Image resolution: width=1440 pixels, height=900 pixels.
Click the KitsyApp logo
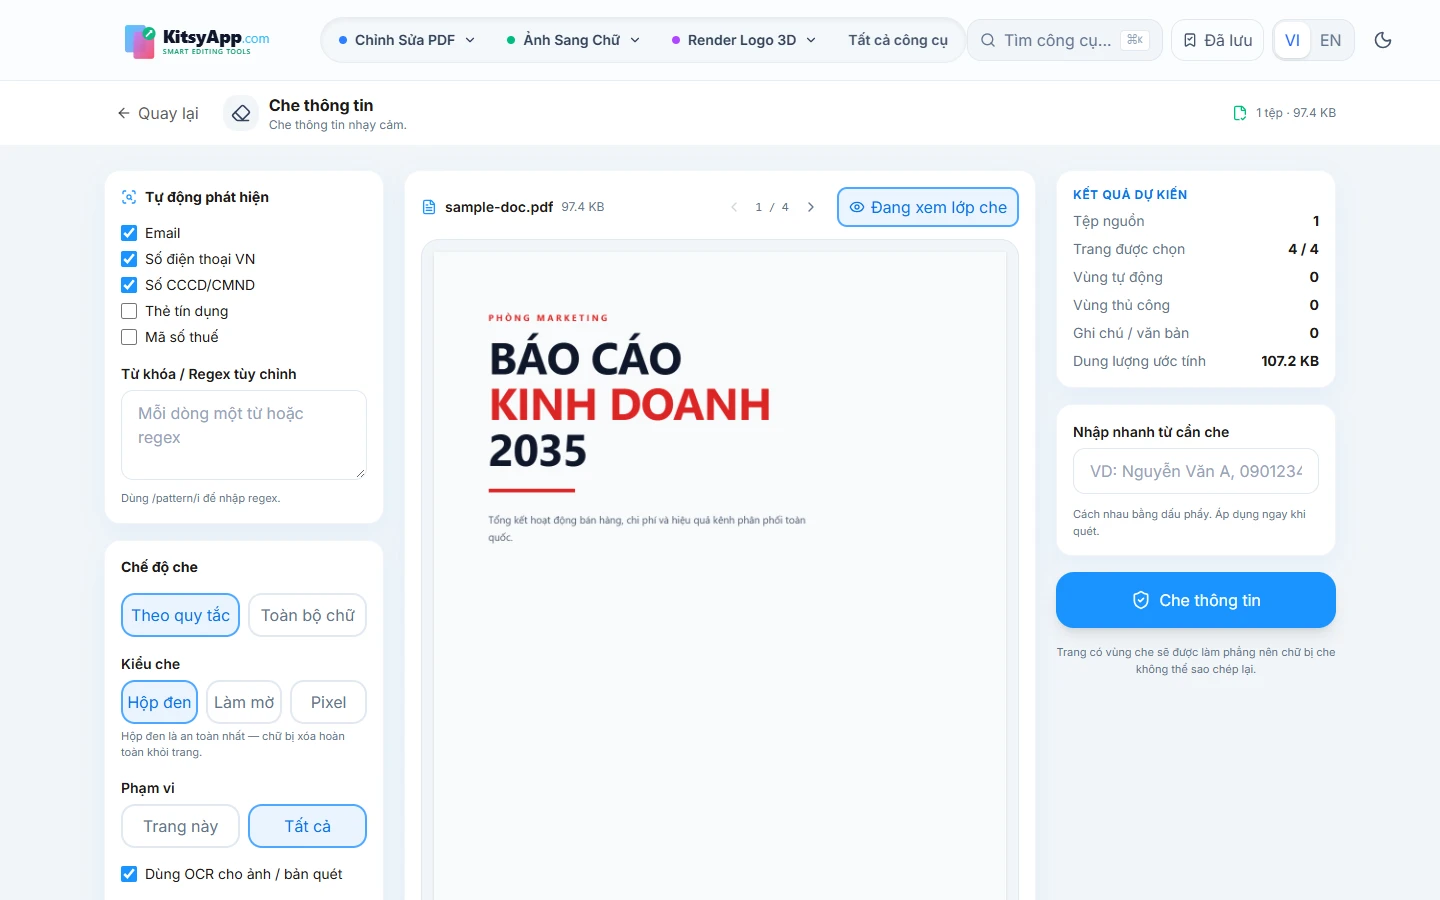(197, 41)
